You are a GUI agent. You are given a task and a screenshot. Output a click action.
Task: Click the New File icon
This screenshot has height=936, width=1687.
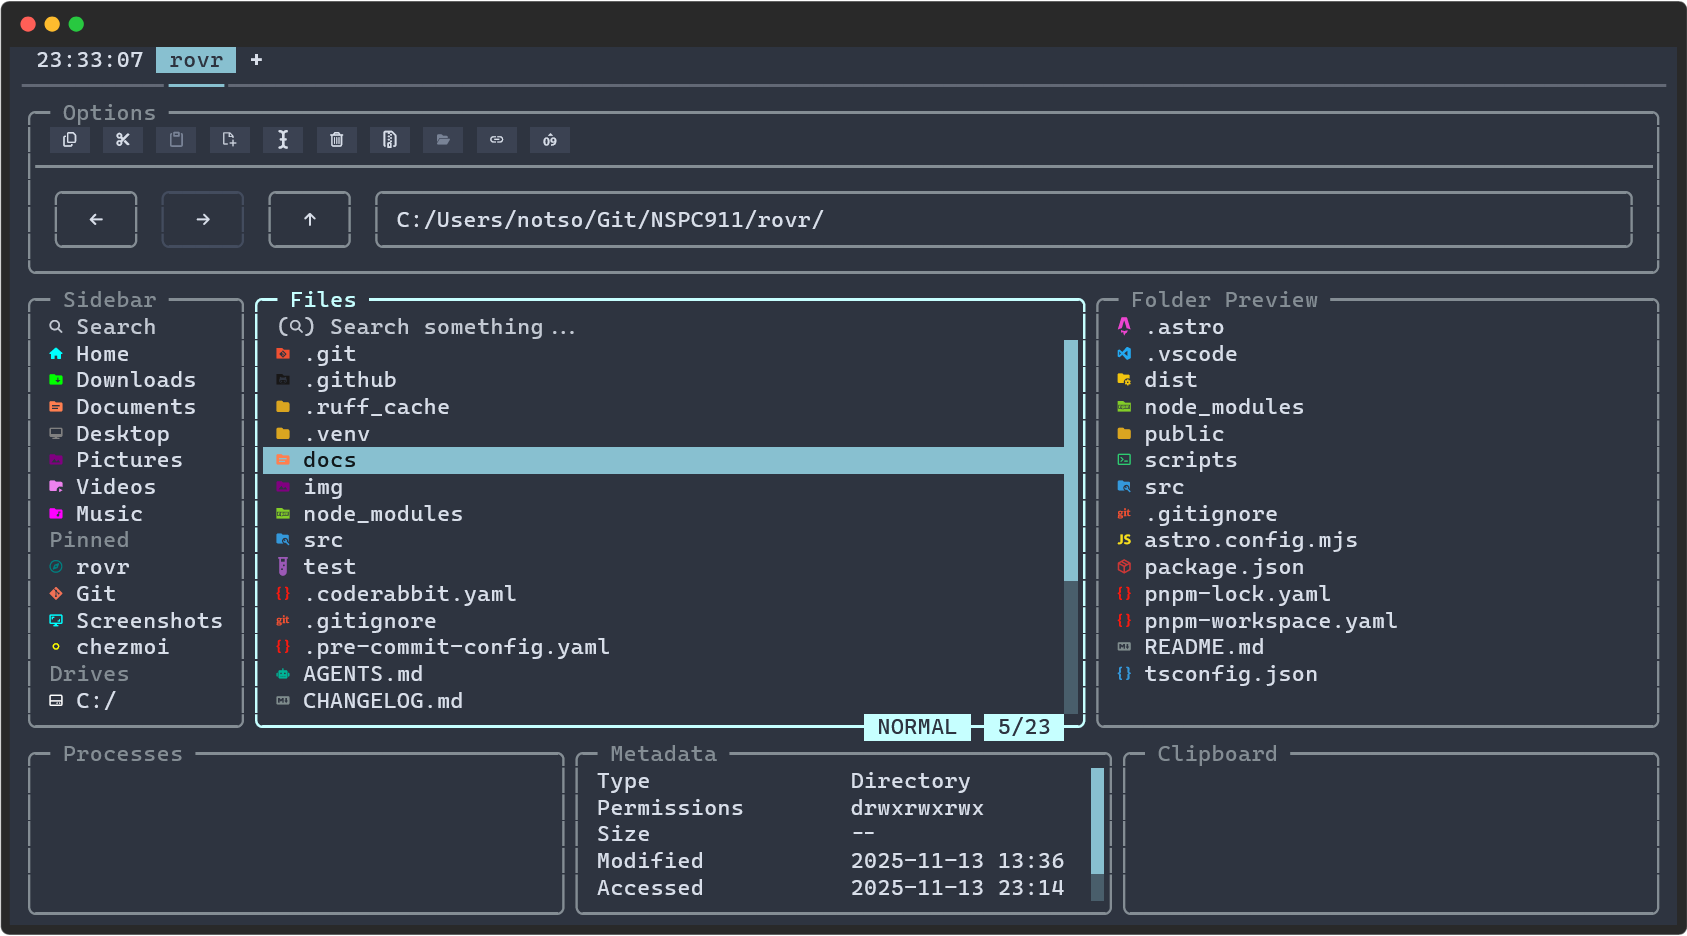(229, 140)
